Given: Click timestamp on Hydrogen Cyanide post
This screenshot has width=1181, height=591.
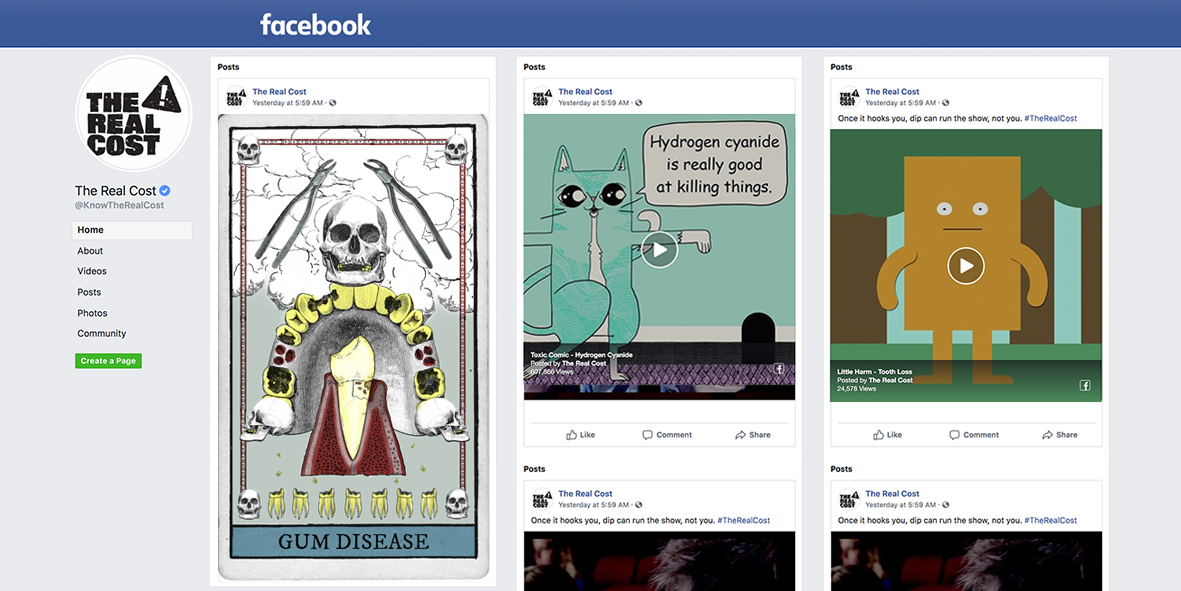Looking at the screenshot, I should coord(594,102).
